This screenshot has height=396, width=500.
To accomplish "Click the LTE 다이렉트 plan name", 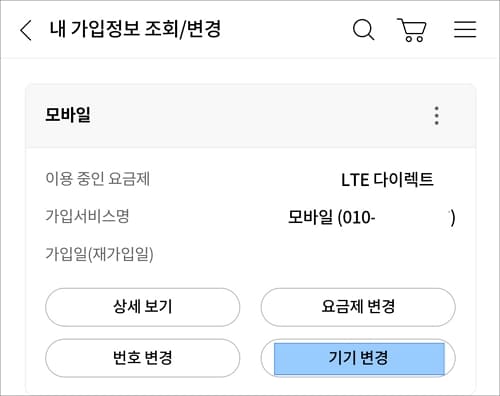I will [387, 180].
